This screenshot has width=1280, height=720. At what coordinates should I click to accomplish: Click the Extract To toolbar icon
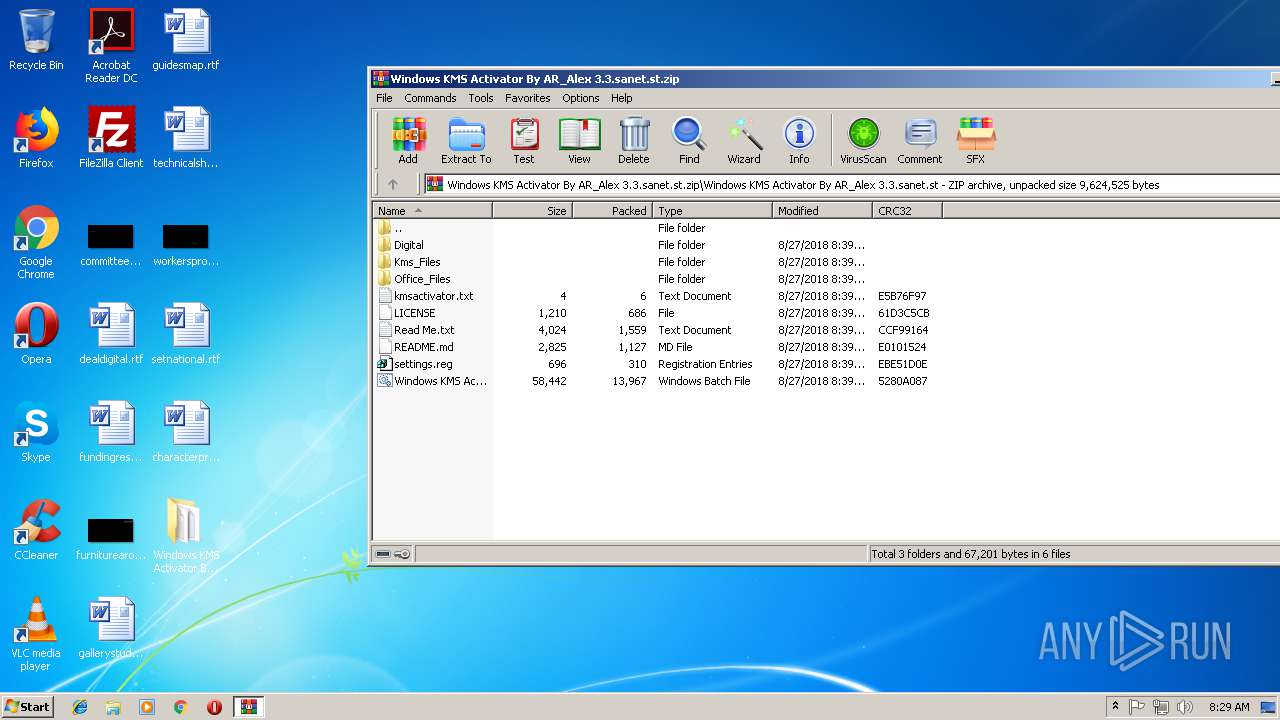pyautogui.click(x=466, y=140)
